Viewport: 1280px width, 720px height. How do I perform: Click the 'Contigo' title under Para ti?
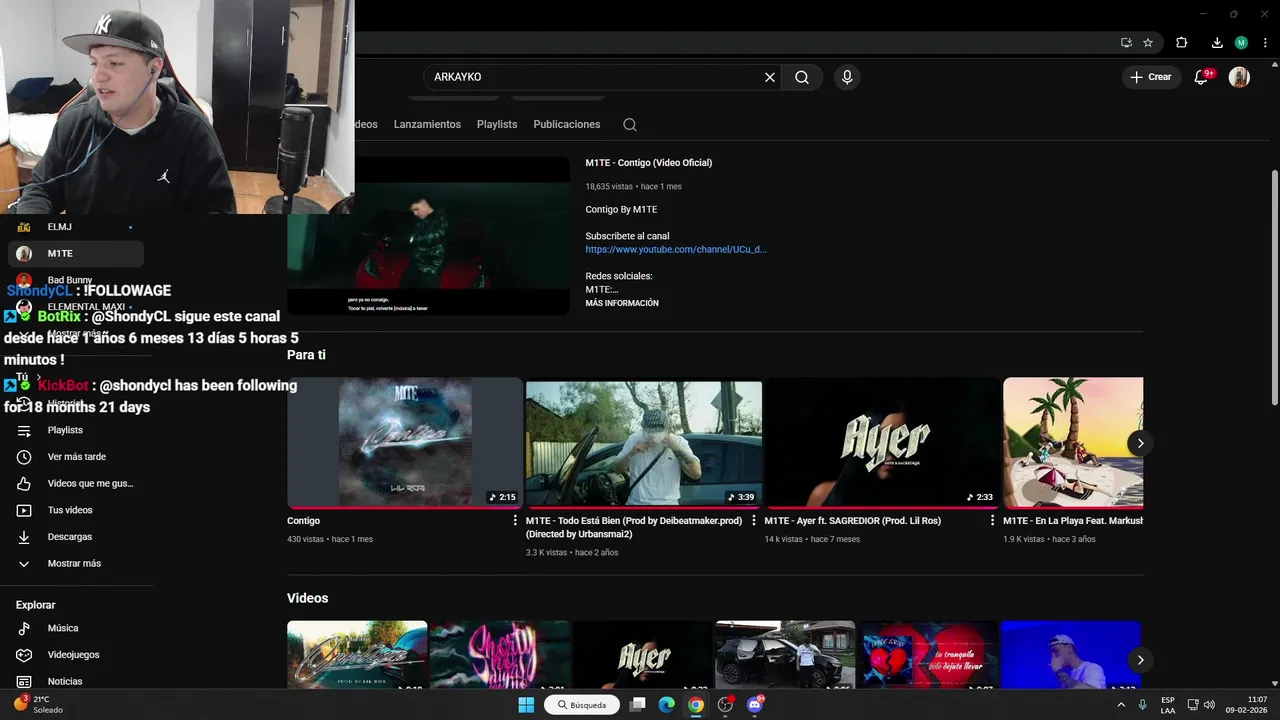(x=304, y=521)
